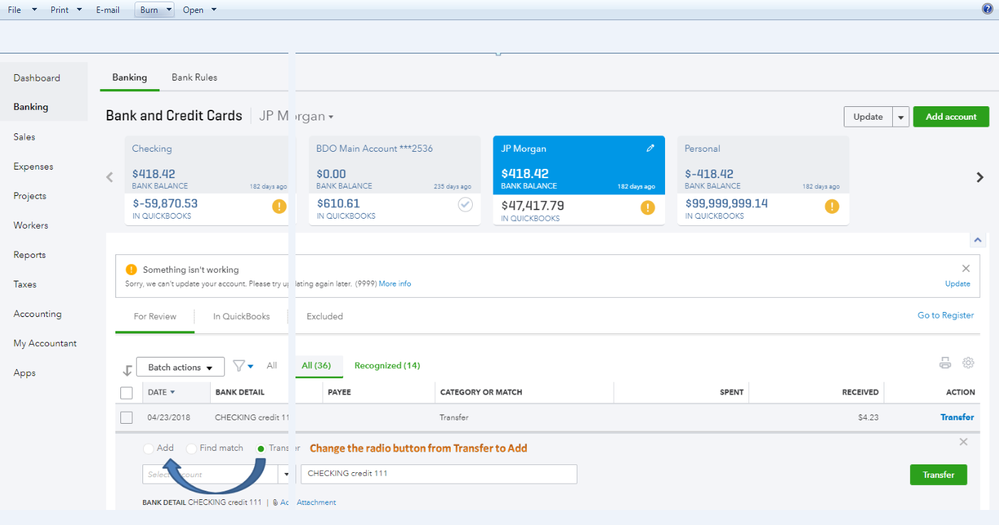Viewport: 999px width, 525px height.
Task: Select the Recognized (14) filter tab
Action: coord(387,365)
